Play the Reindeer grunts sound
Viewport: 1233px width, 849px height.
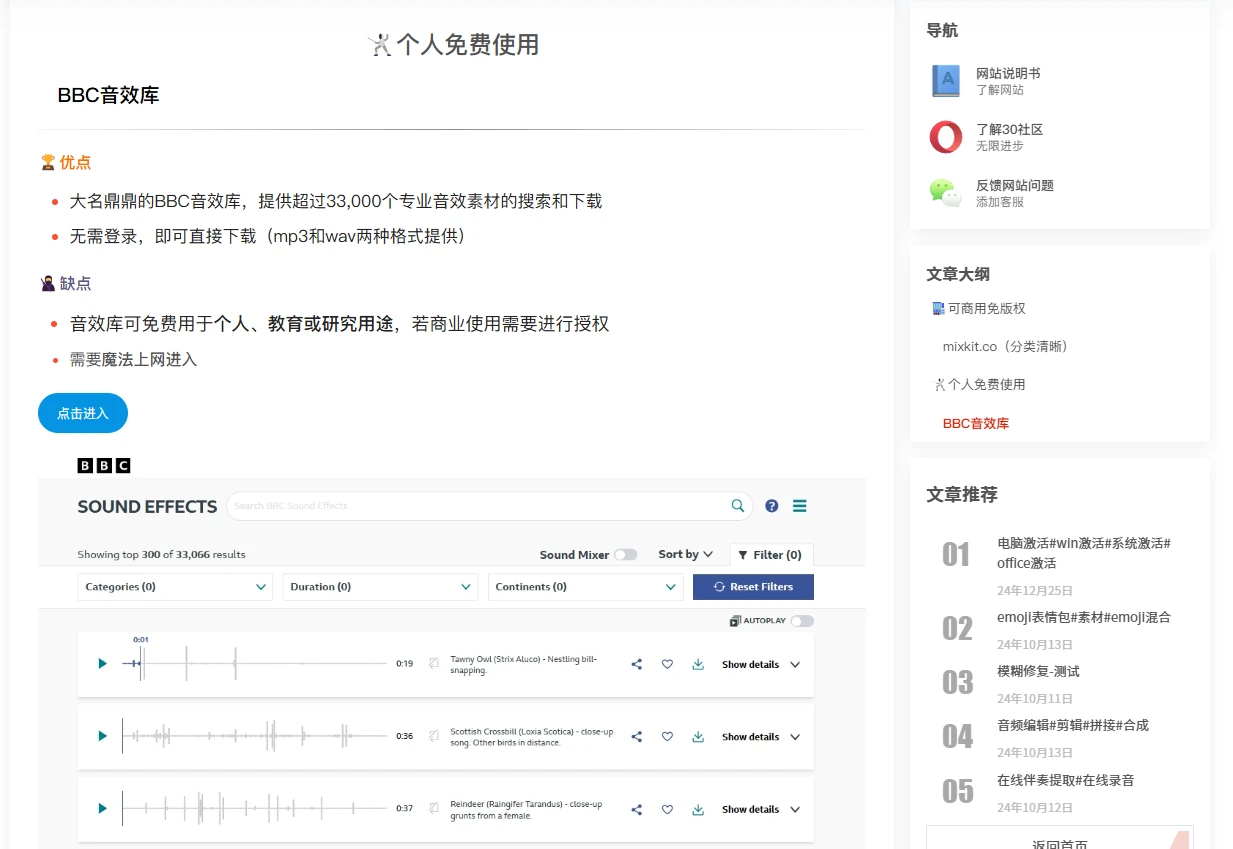click(102, 809)
